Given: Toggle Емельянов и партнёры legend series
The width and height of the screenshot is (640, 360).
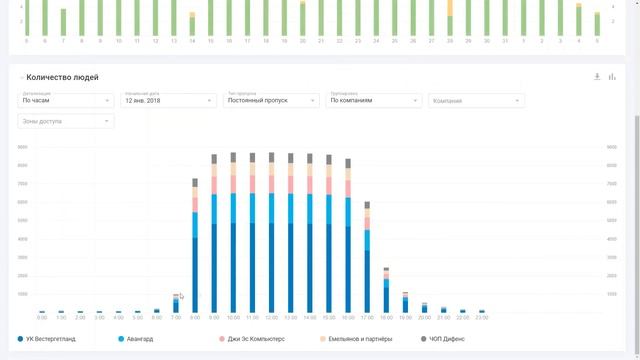Looking at the screenshot, I should [x=356, y=339].
